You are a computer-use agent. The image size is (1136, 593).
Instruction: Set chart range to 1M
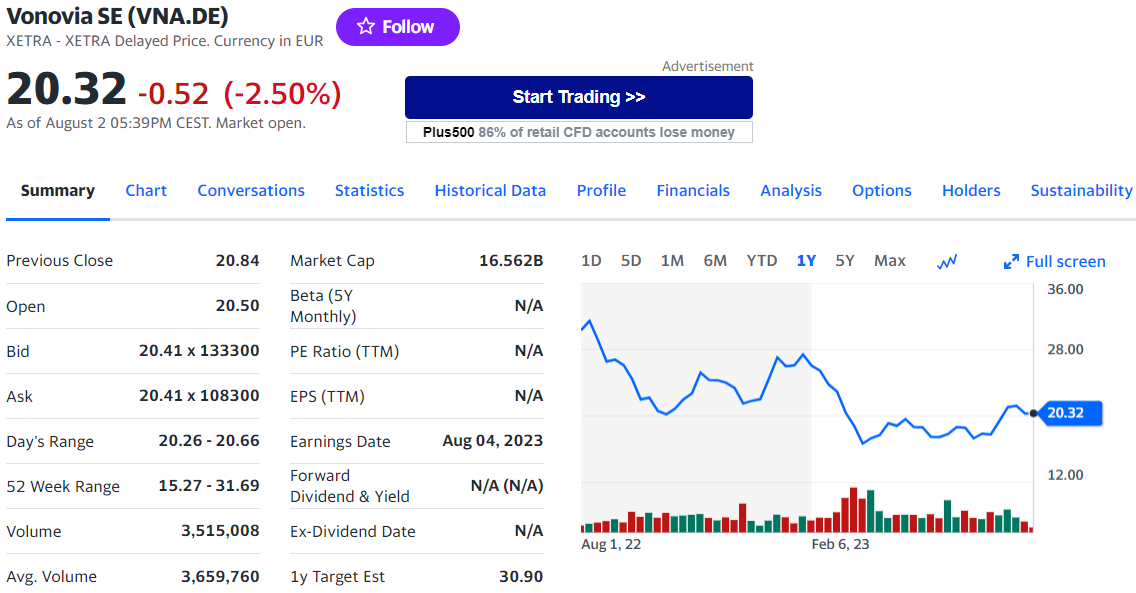pos(672,260)
